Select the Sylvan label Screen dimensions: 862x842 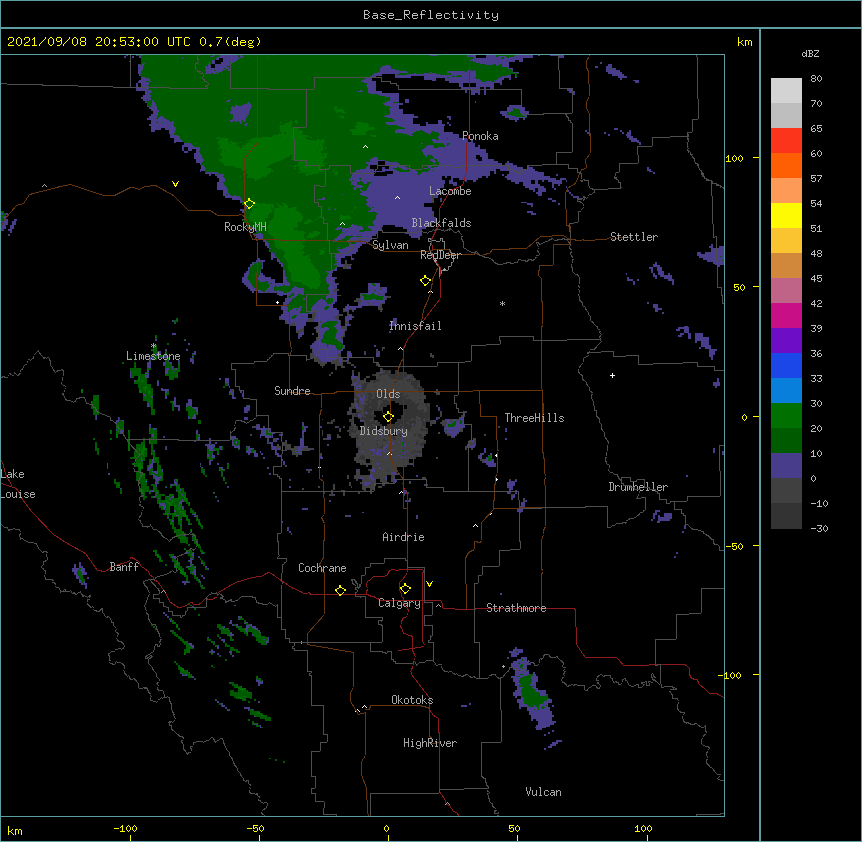click(x=390, y=245)
